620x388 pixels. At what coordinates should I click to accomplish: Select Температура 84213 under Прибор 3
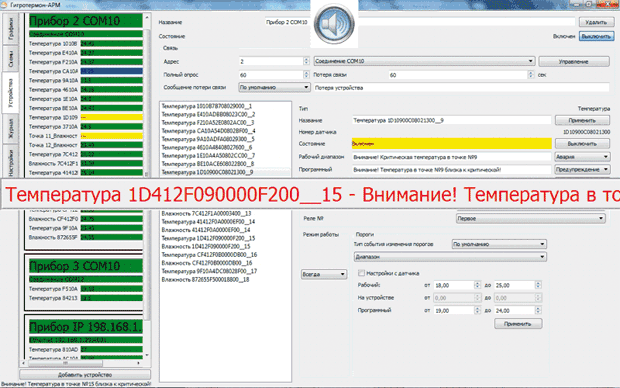click(85, 298)
